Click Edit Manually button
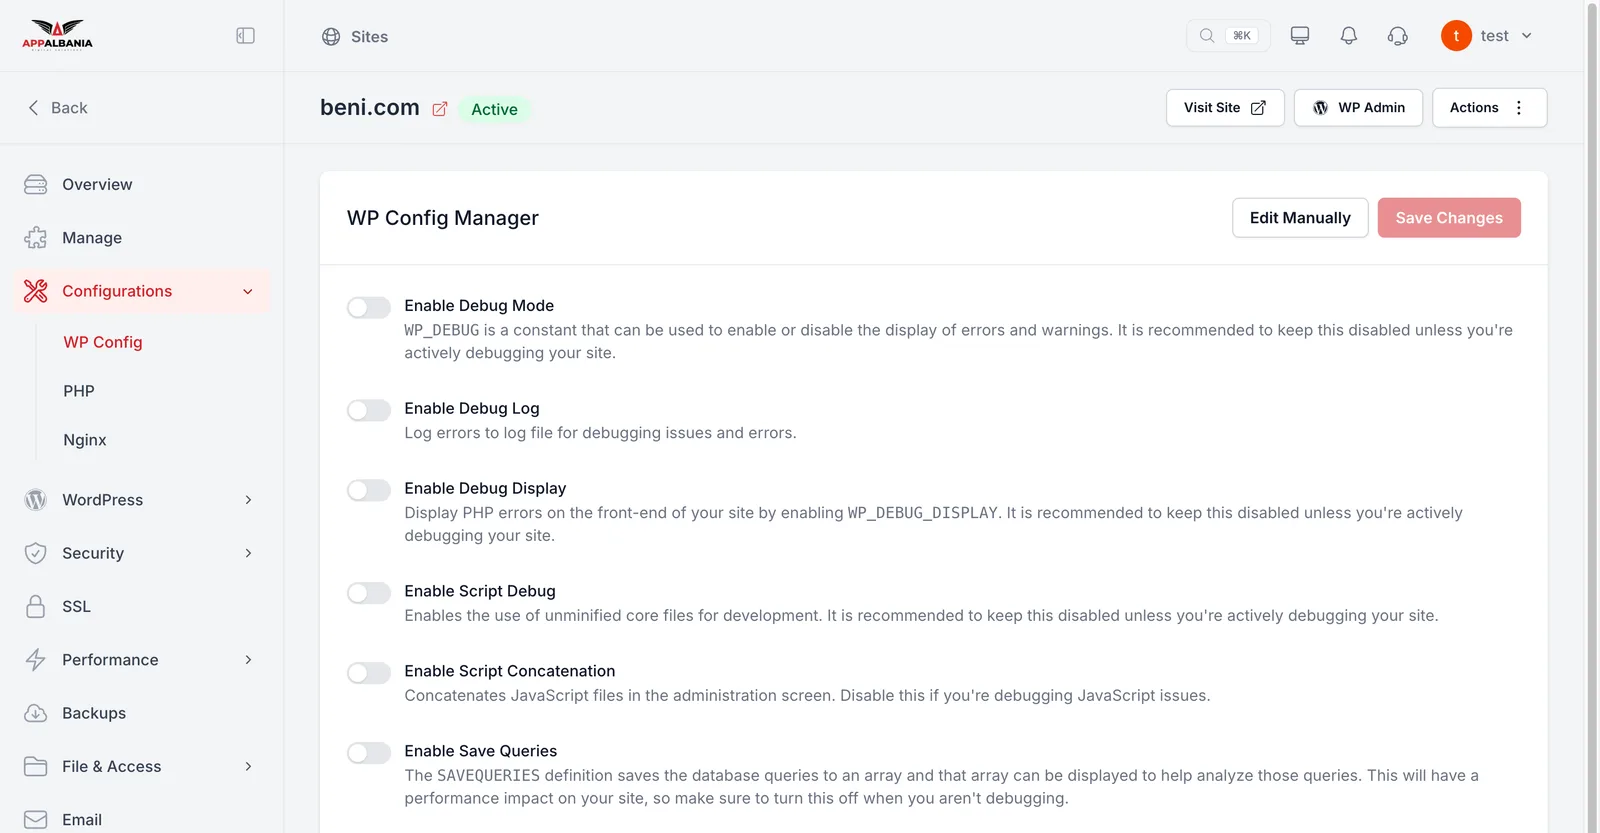 click(1300, 218)
